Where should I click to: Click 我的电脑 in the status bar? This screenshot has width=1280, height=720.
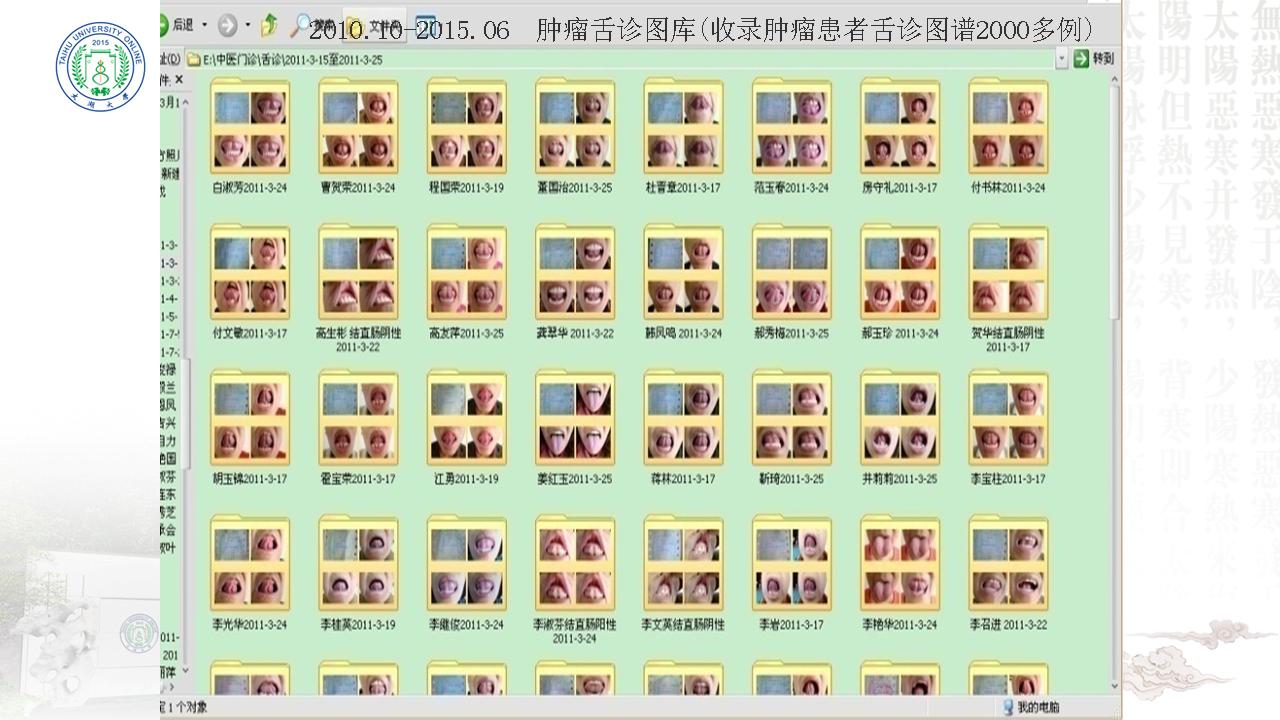coord(1030,708)
